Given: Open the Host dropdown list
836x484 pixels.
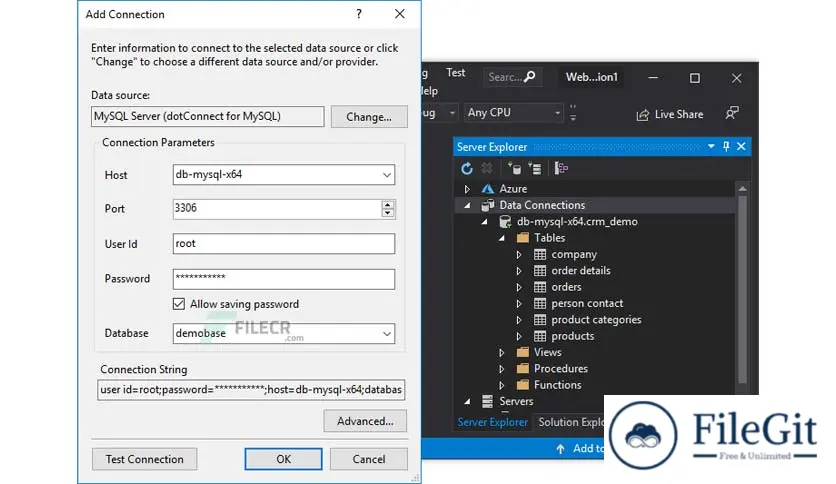Looking at the screenshot, I should (x=387, y=175).
